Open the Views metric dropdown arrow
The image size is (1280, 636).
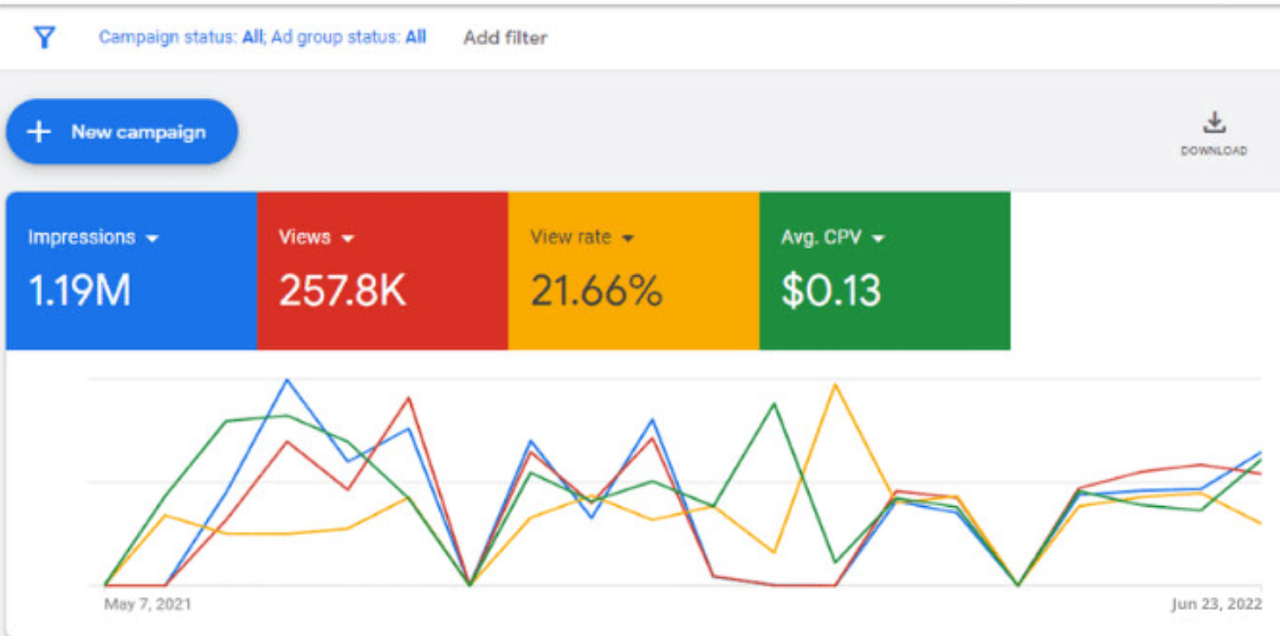pyautogui.click(x=348, y=239)
